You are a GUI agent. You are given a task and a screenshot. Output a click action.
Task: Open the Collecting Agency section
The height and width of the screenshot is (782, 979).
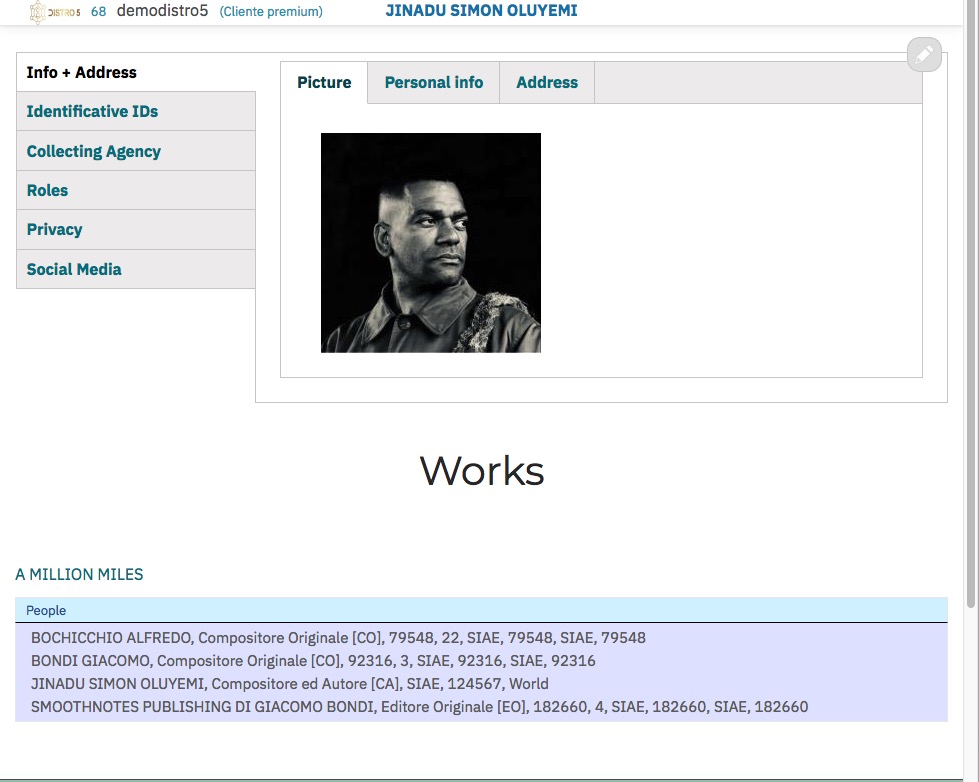[135, 151]
